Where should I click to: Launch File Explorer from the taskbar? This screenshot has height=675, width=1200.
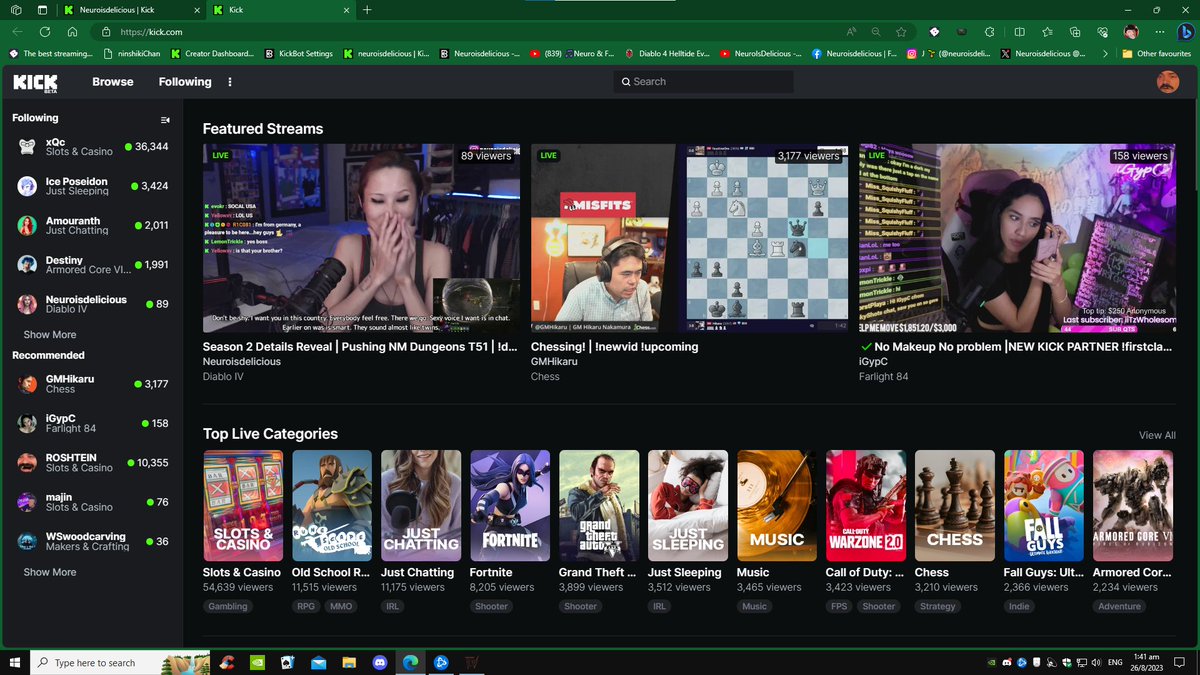click(x=349, y=662)
